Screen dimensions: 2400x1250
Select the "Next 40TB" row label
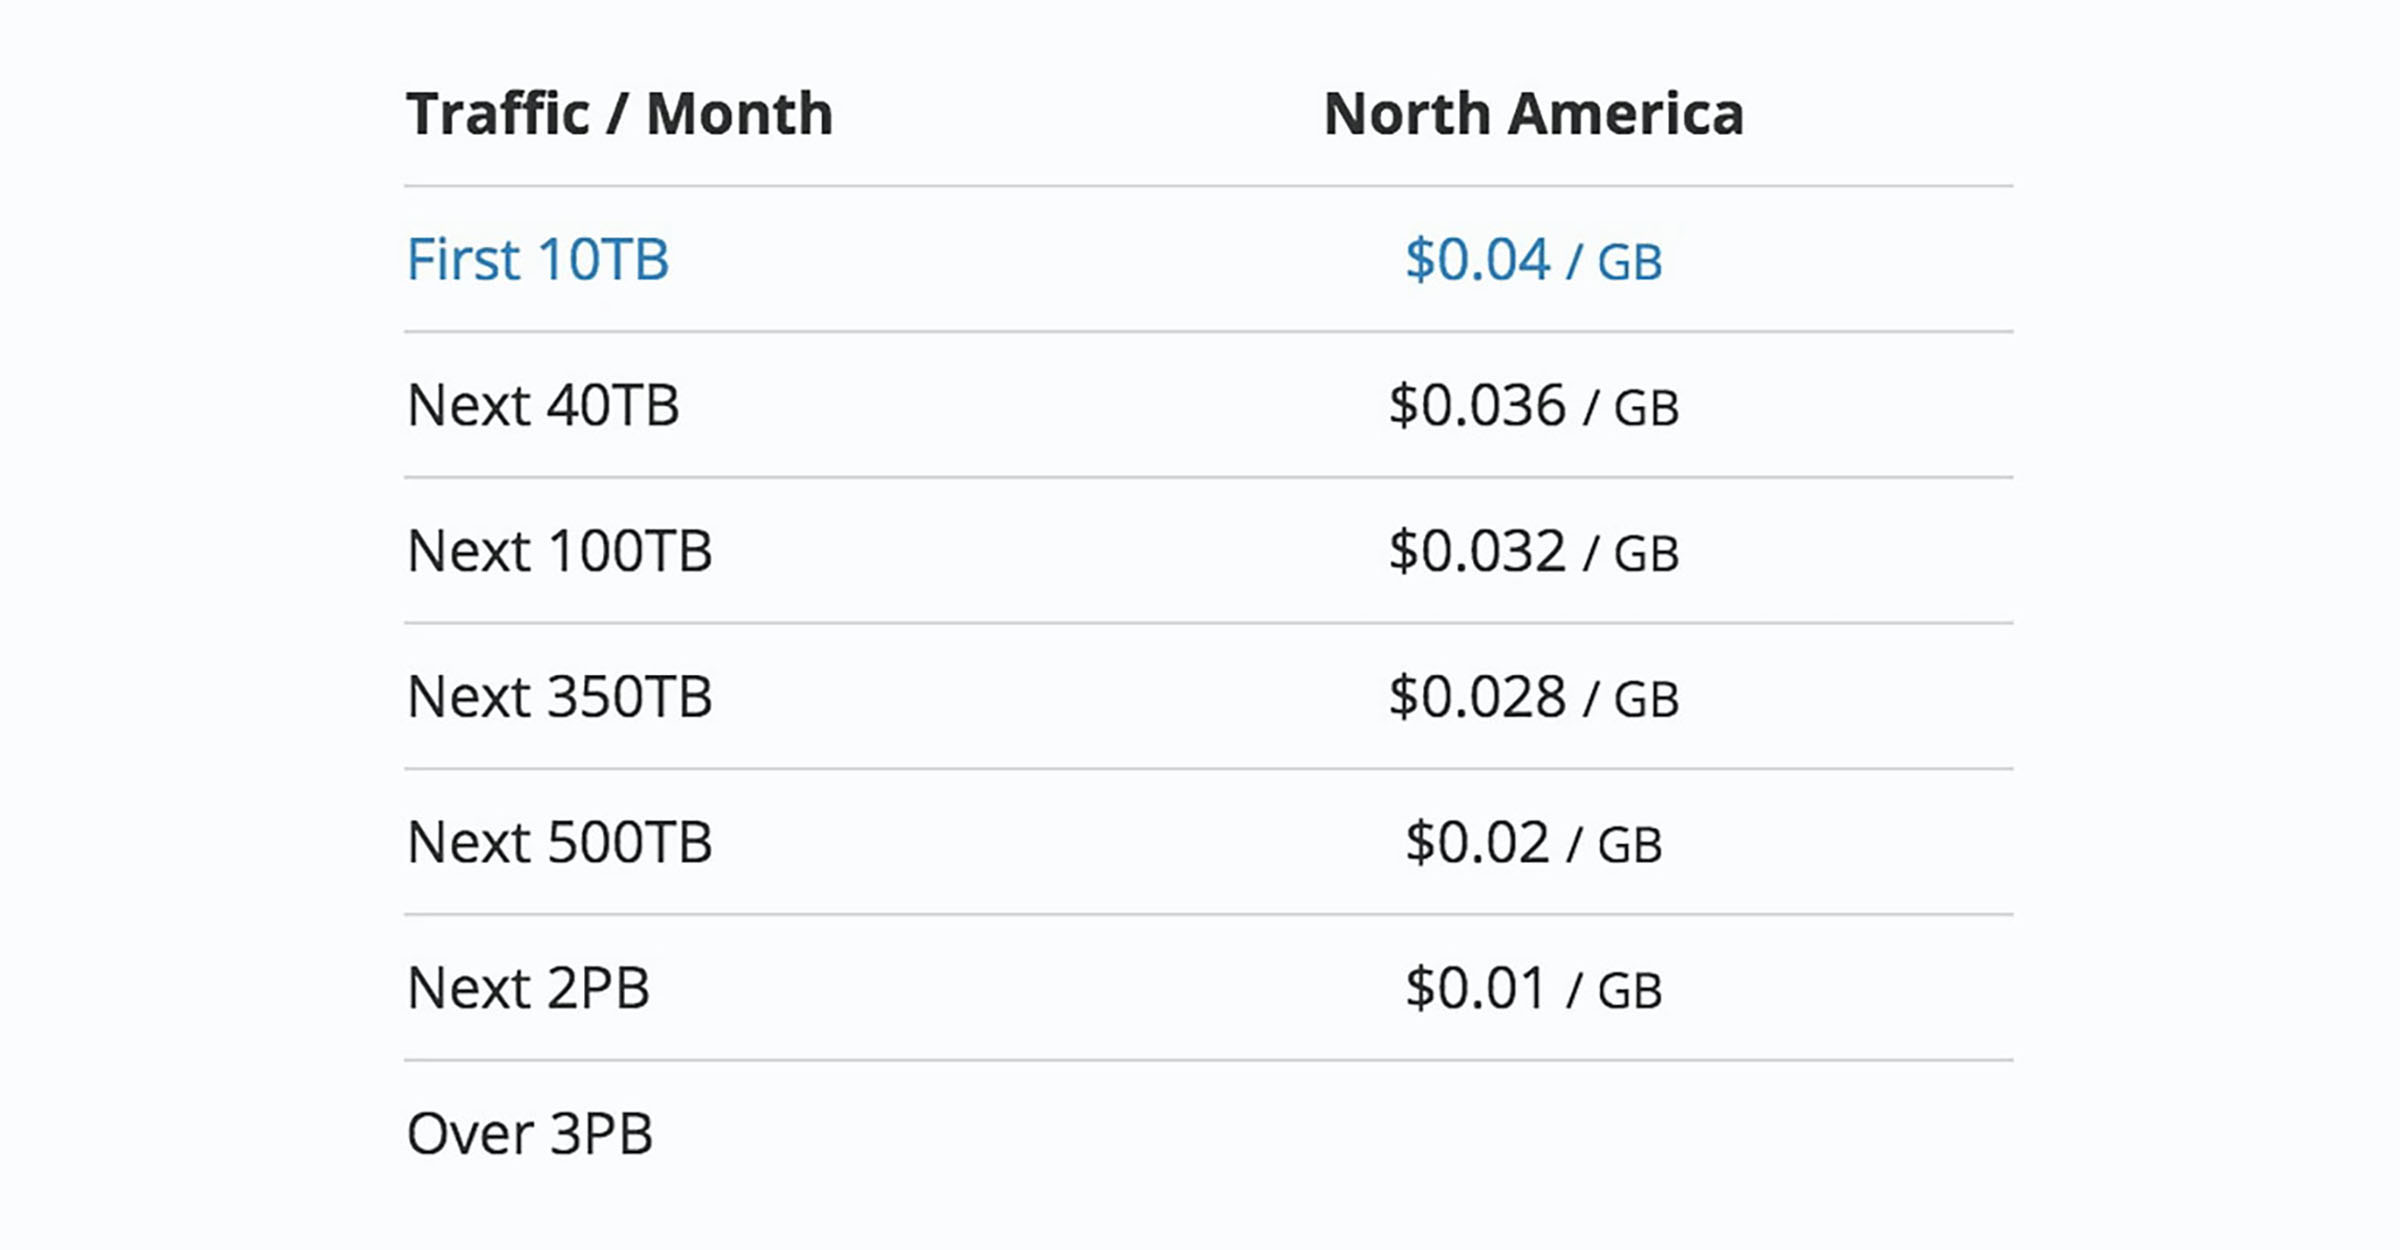tap(543, 406)
